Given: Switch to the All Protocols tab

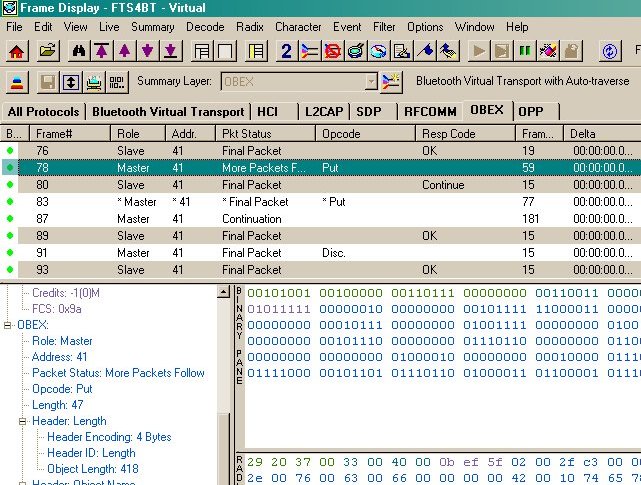Looking at the screenshot, I should 43,112.
